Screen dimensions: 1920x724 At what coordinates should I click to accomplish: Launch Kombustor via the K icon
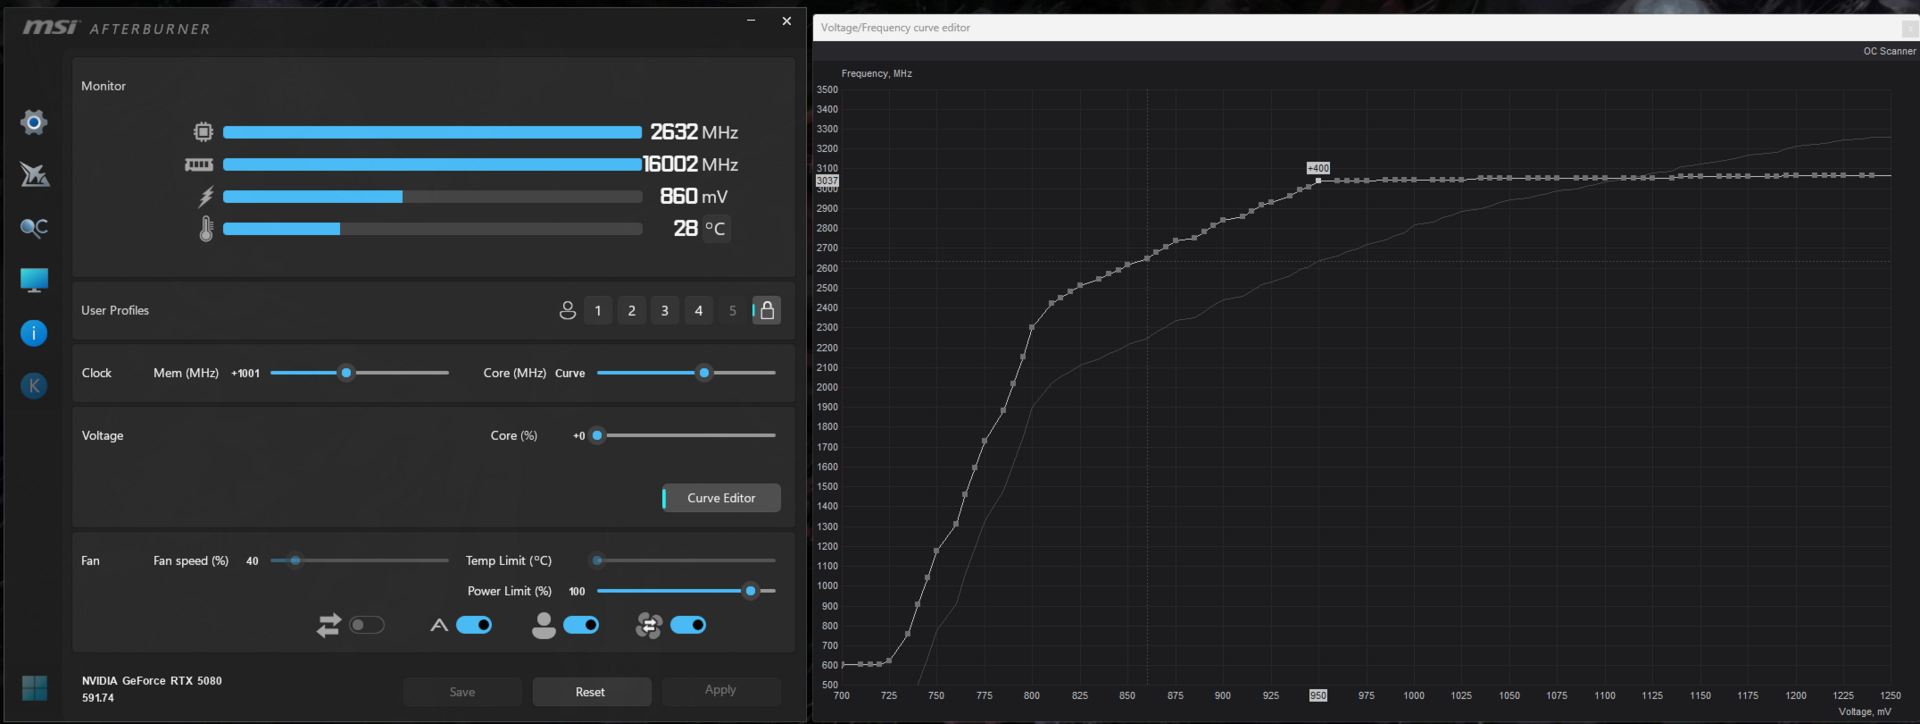tap(34, 386)
